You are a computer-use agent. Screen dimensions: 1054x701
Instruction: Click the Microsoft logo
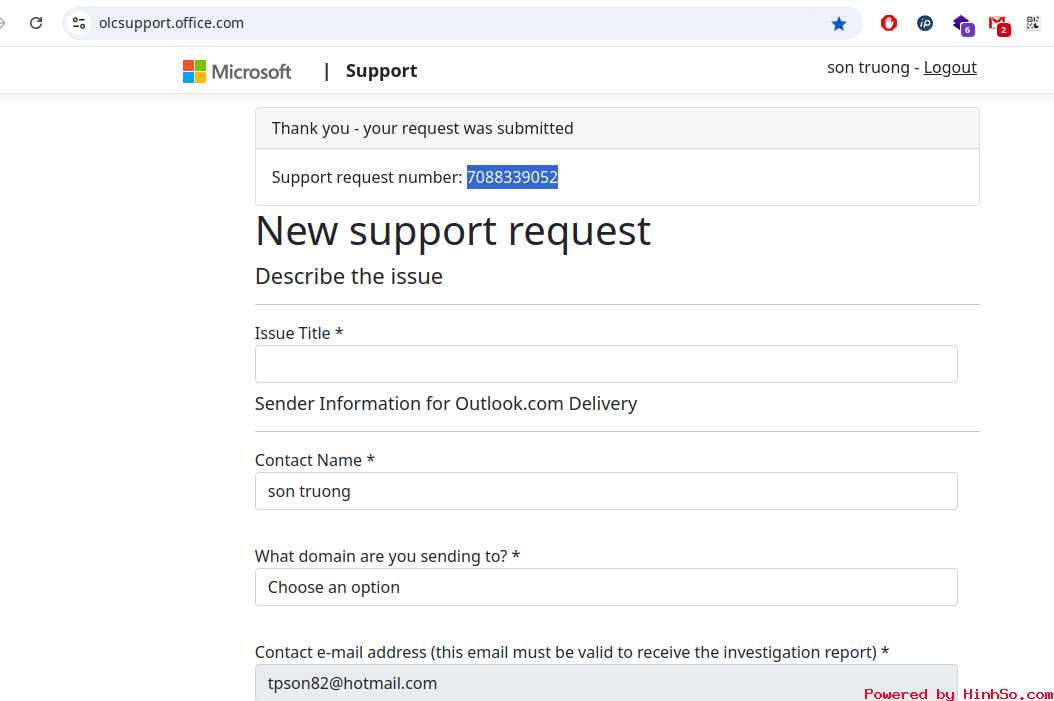point(237,71)
